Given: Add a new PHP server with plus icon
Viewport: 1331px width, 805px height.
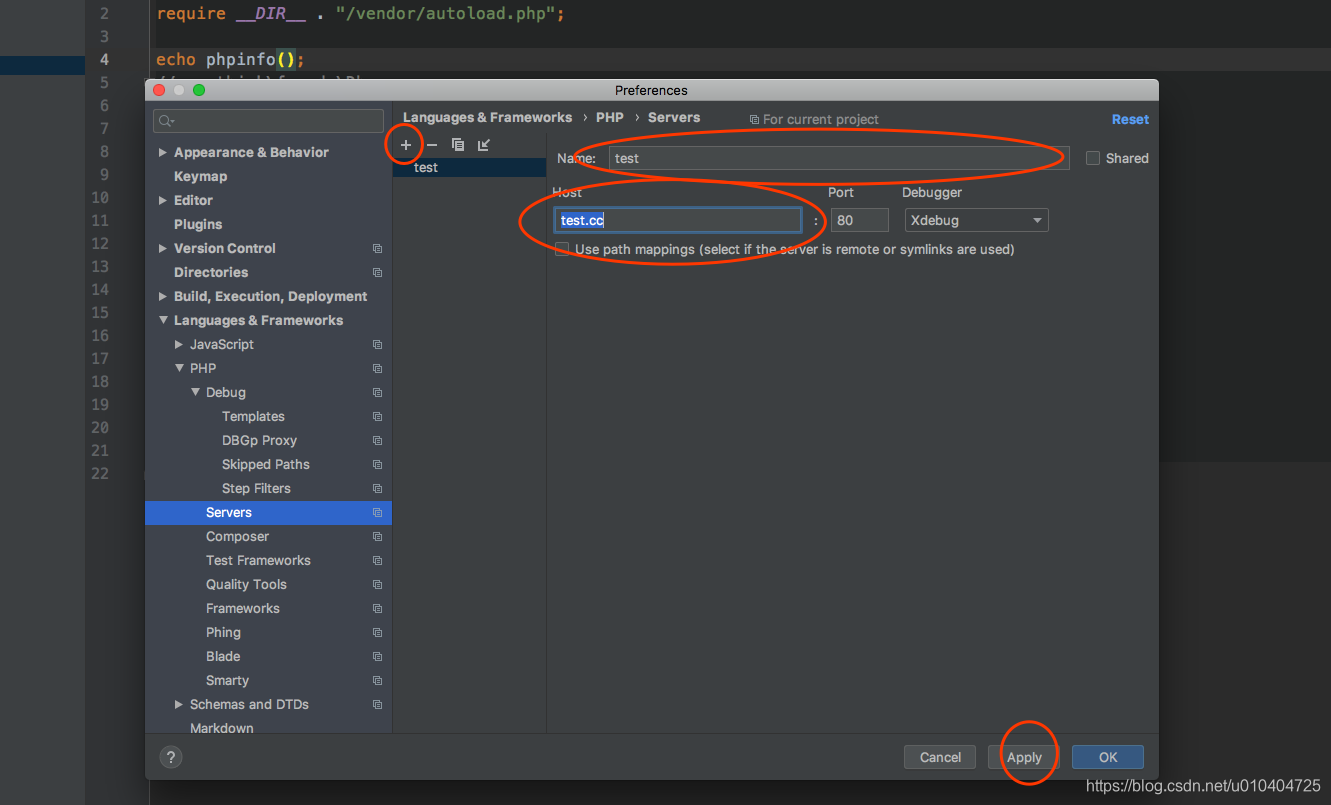Looking at the screenshot, I should pyautogui.click(x=406, y=145).
